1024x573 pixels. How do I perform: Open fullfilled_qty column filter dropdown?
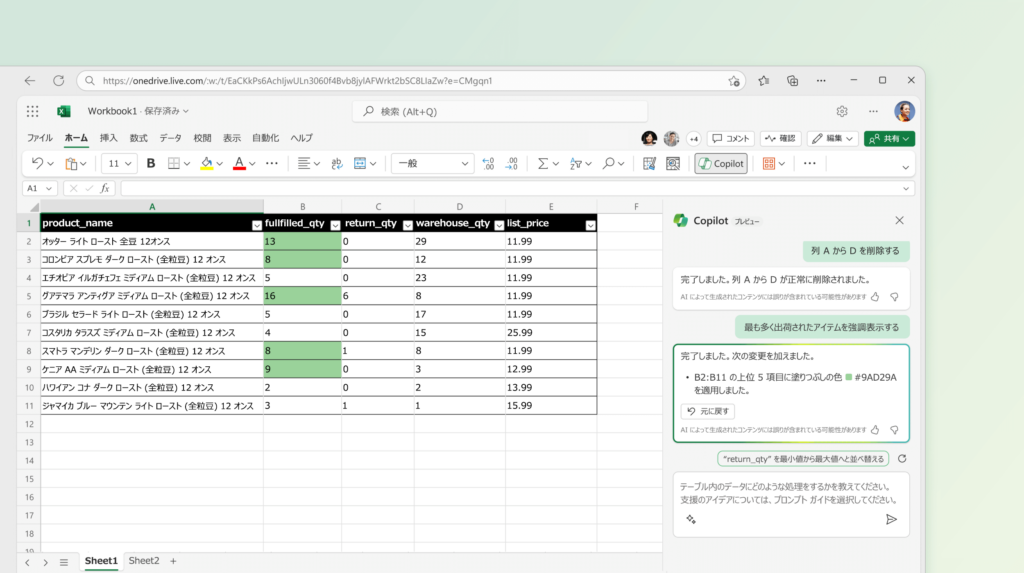(335, 225)
